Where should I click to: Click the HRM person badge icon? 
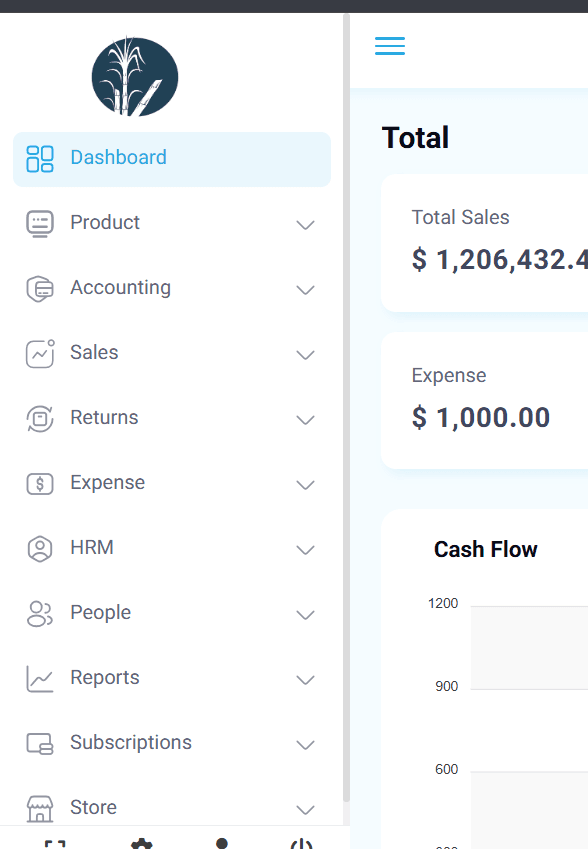[40, 548]
